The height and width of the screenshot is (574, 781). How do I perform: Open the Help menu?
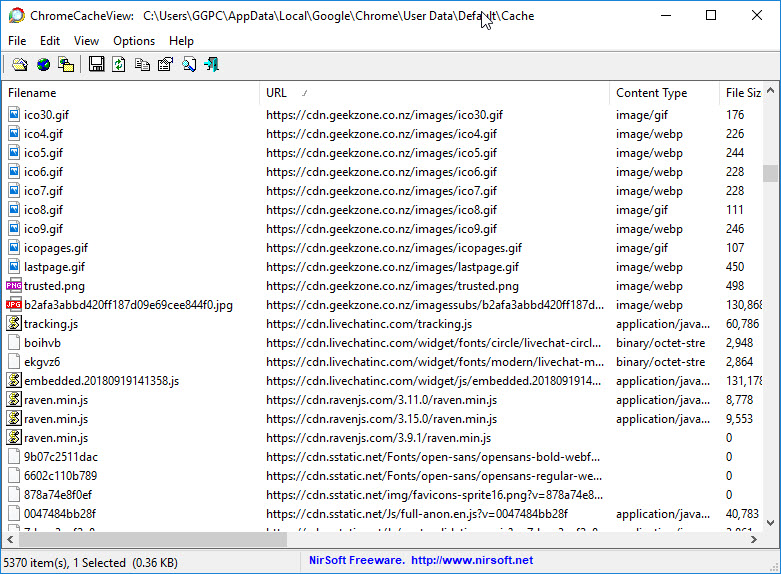pyautogui.click(x=181, y=41)
